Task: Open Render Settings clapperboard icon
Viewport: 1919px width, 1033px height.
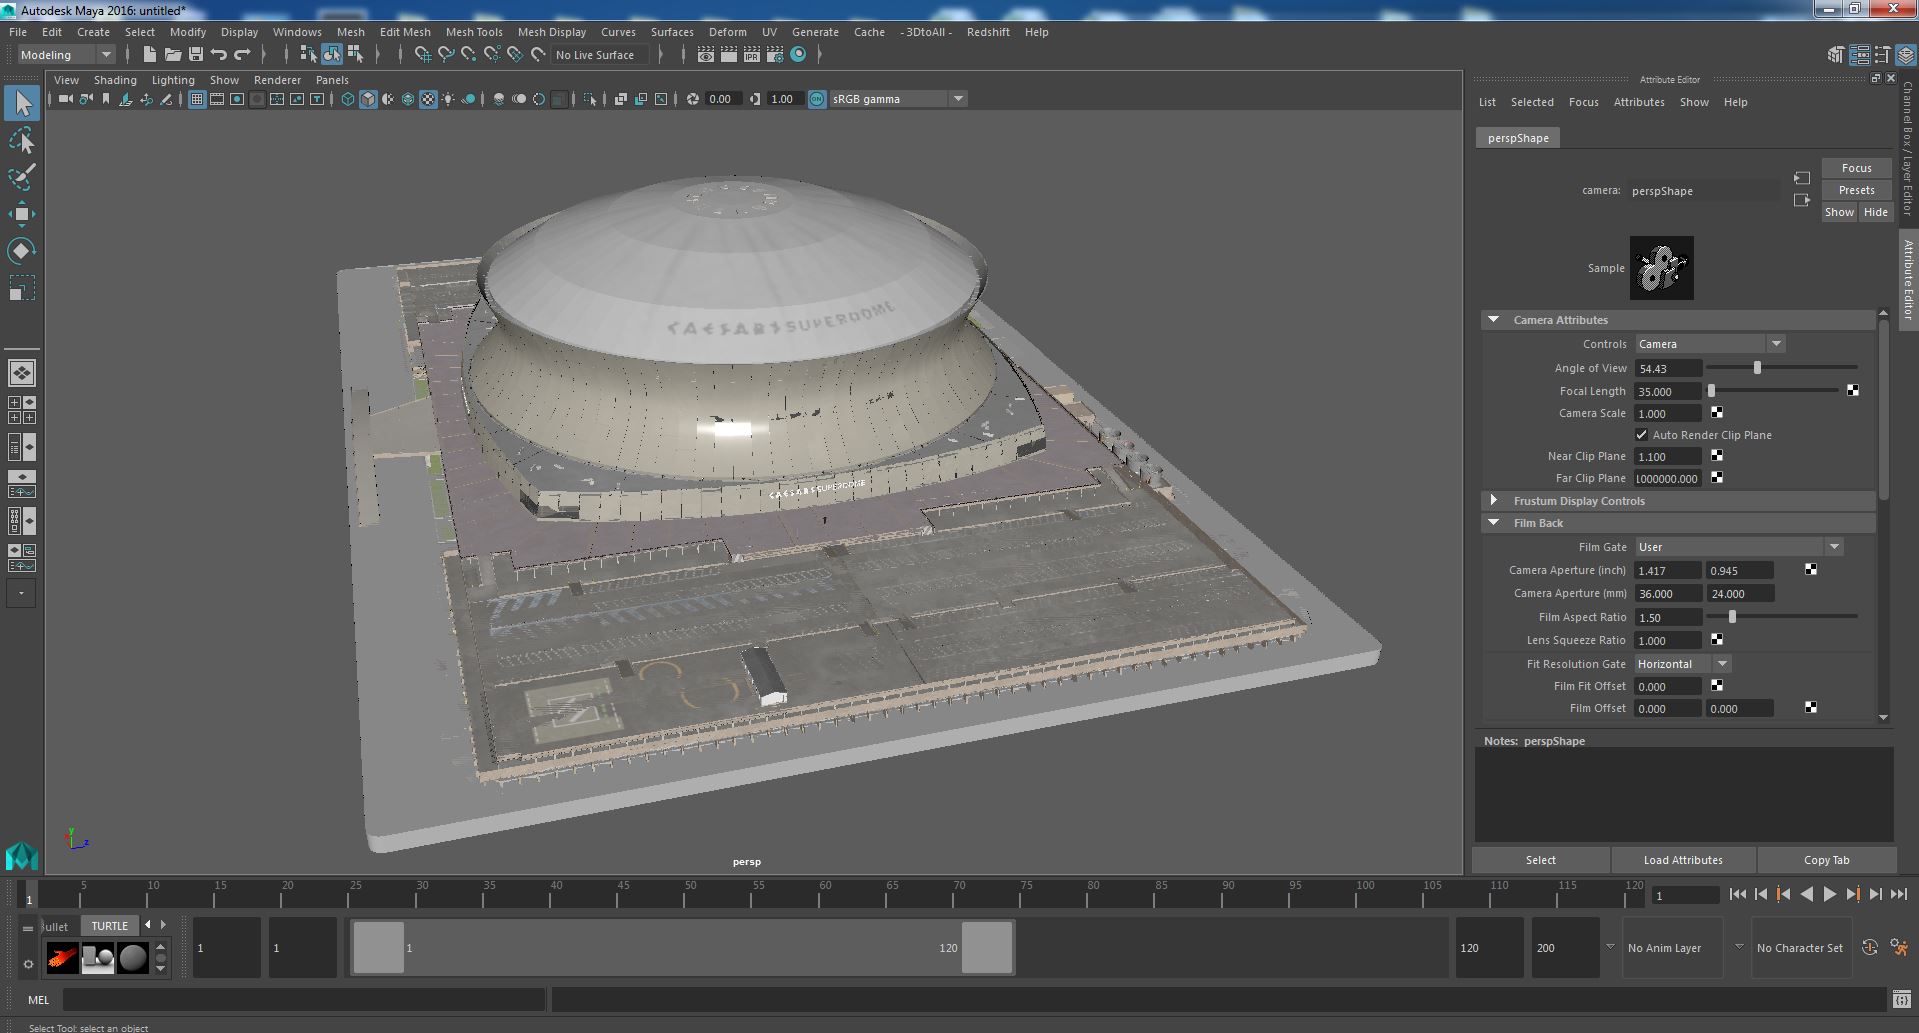Action: tap(775, 55)
